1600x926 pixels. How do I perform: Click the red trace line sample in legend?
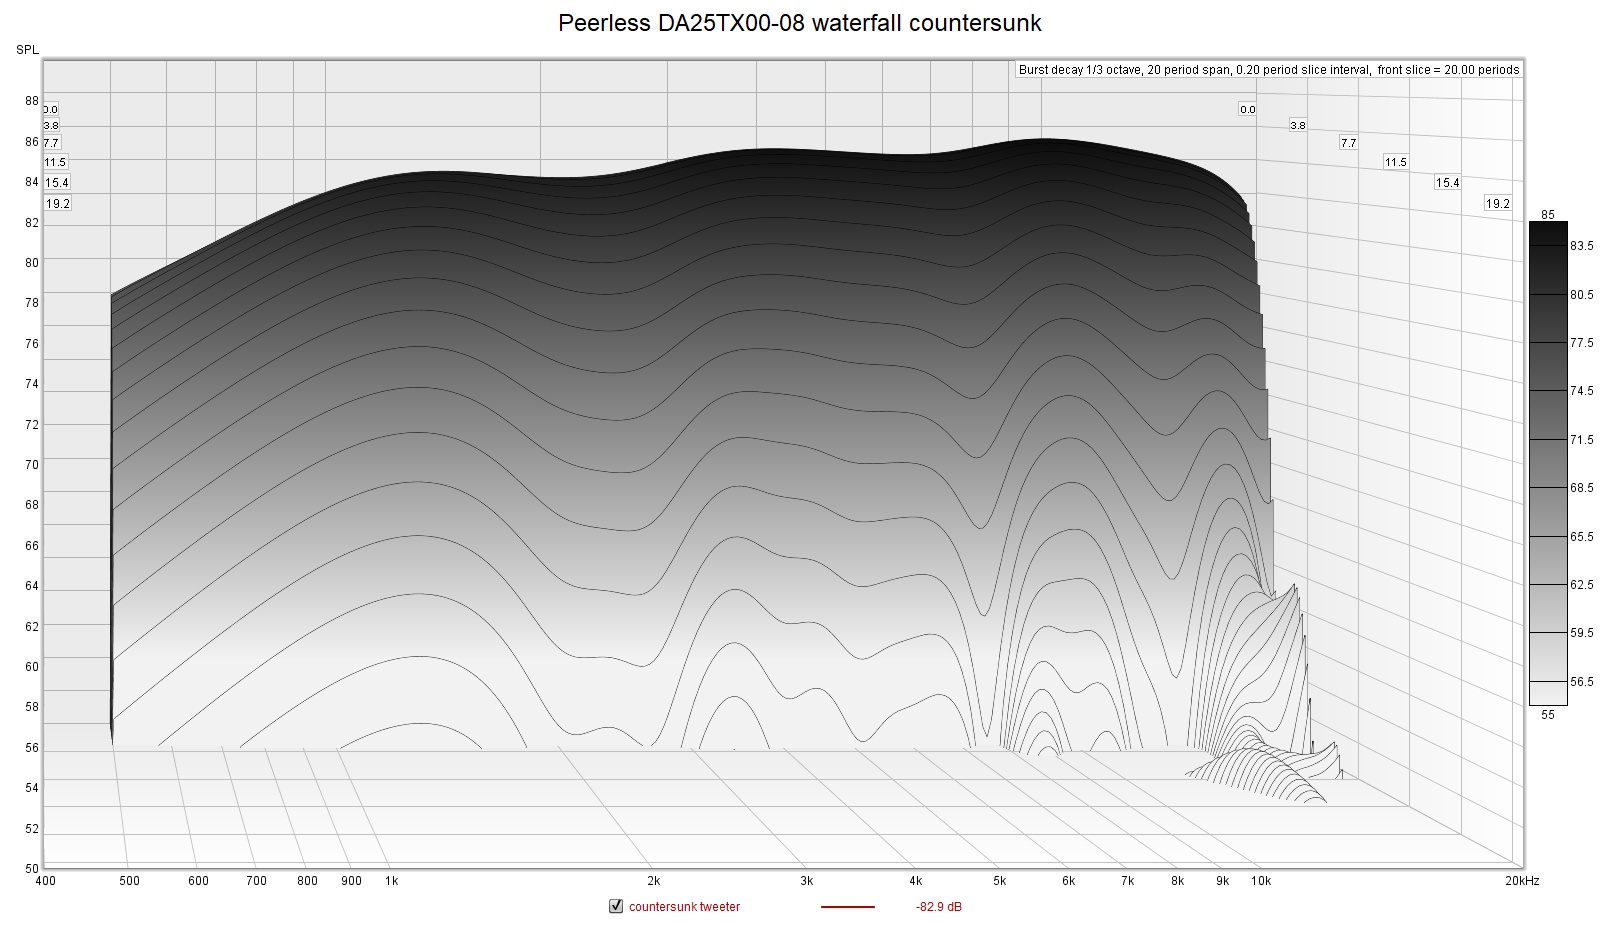[848, 907]
